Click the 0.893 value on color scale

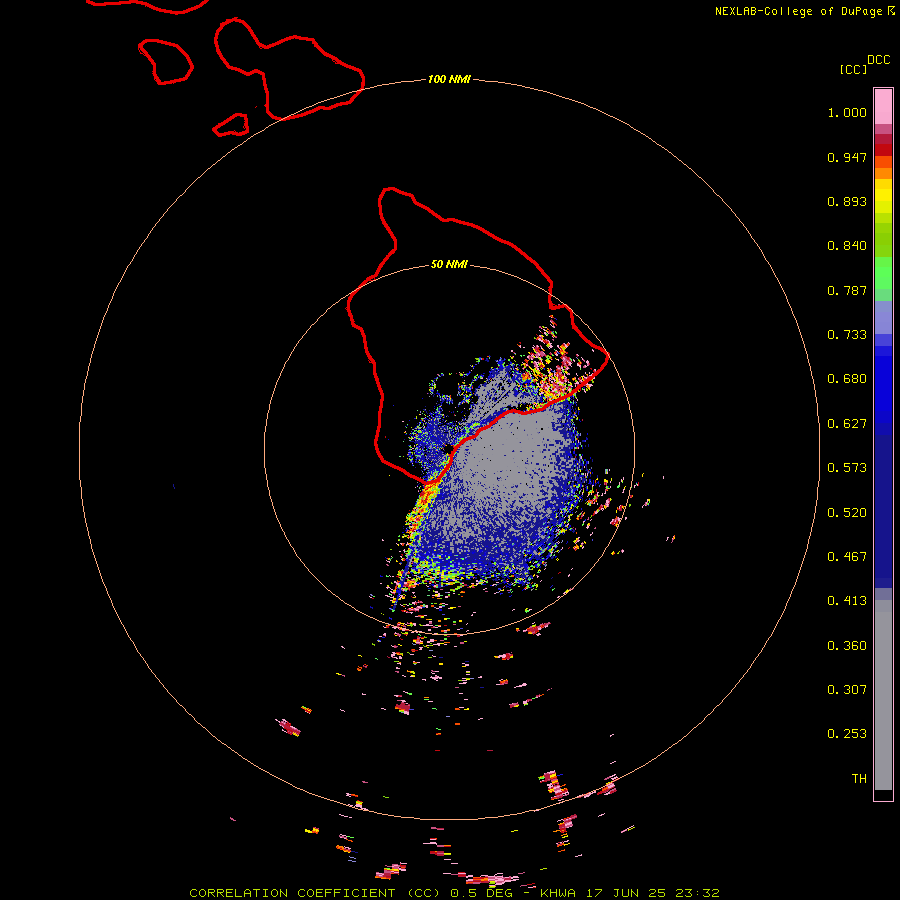[x=847, y=201]
